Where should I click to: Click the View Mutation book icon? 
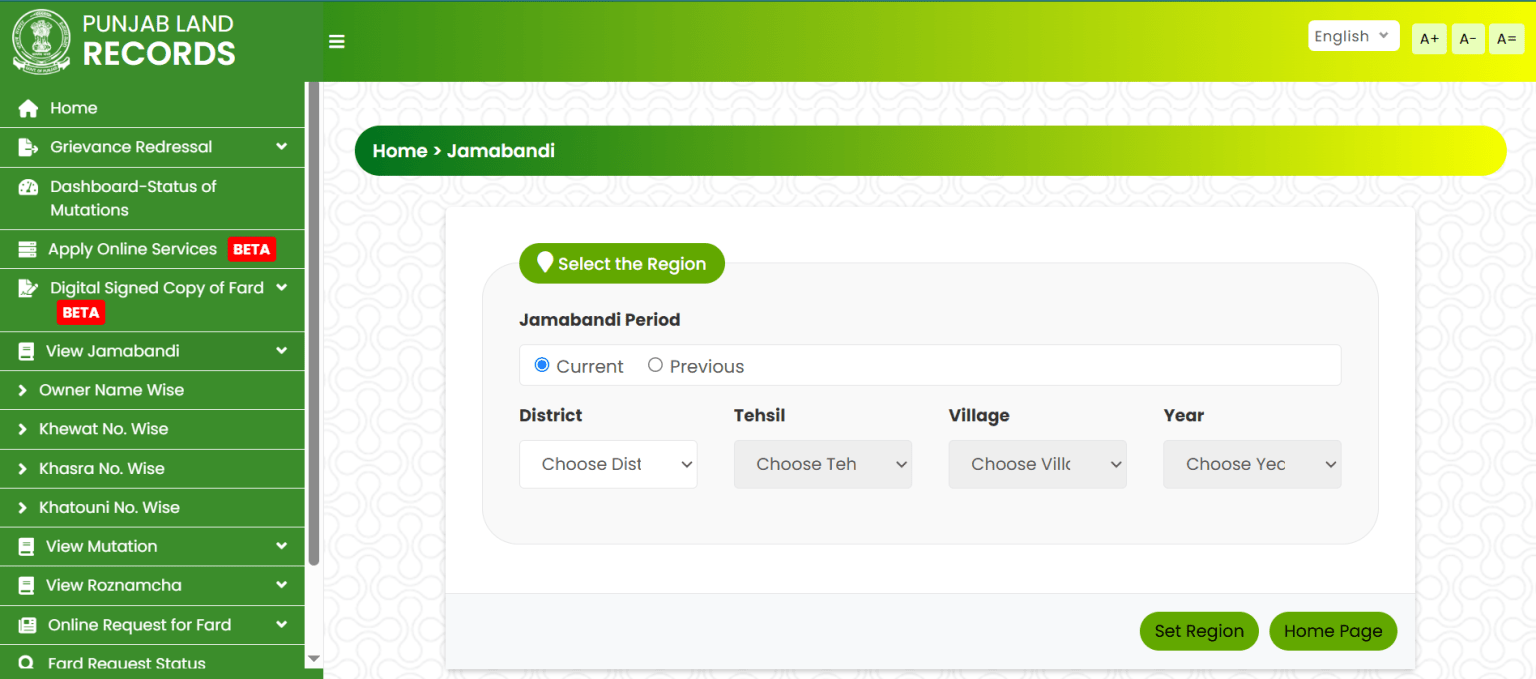click(28, 546)
